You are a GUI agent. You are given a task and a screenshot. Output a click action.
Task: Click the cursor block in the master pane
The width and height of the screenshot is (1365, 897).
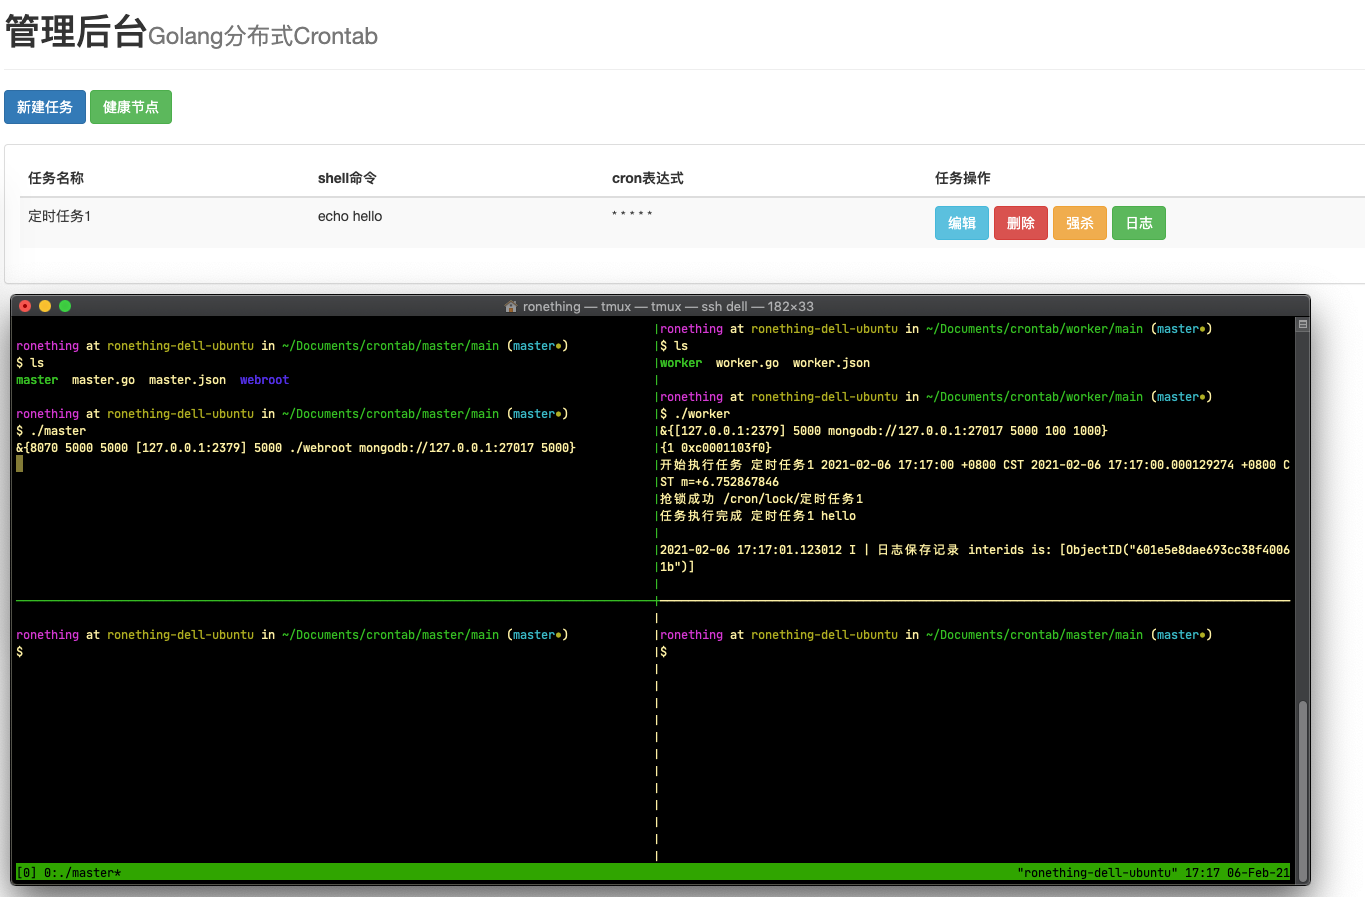pyautogui.click(x=19, y=464)
